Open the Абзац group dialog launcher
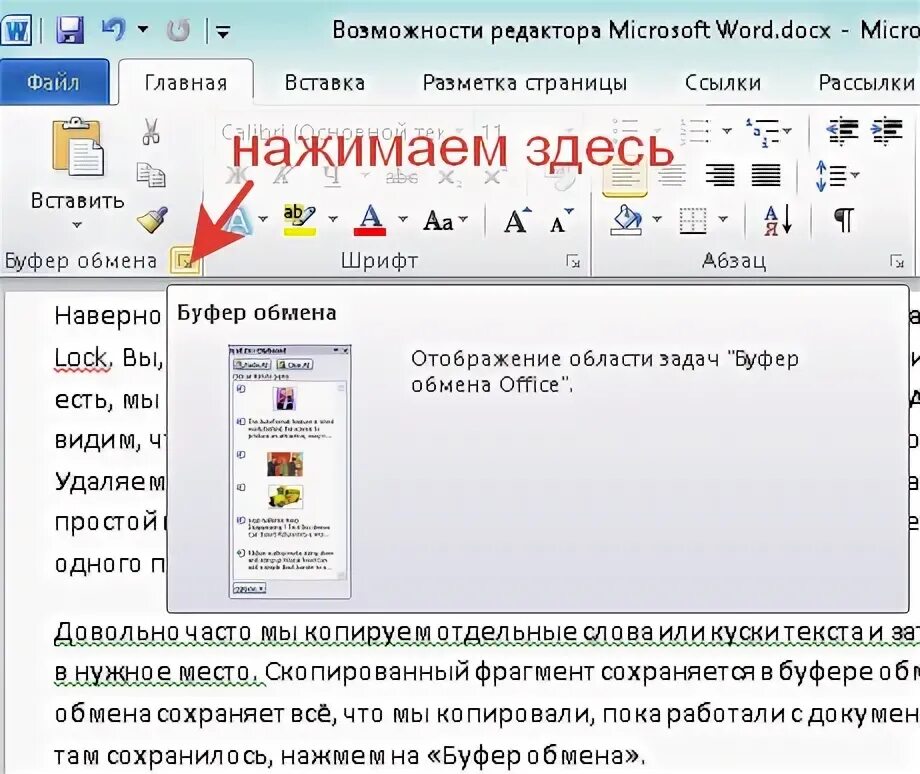 click(897, 261)
